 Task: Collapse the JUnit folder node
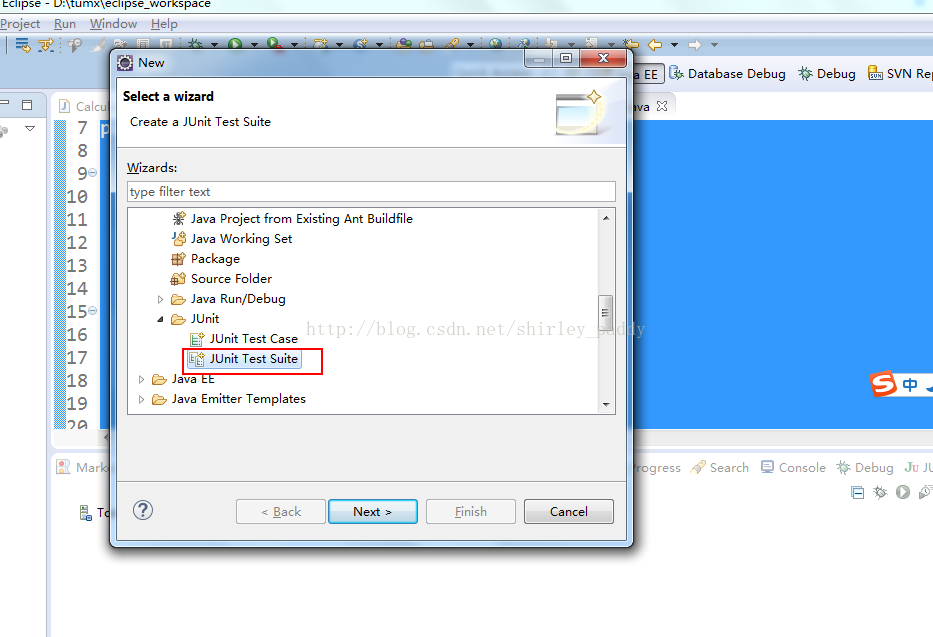click(160, 319)
